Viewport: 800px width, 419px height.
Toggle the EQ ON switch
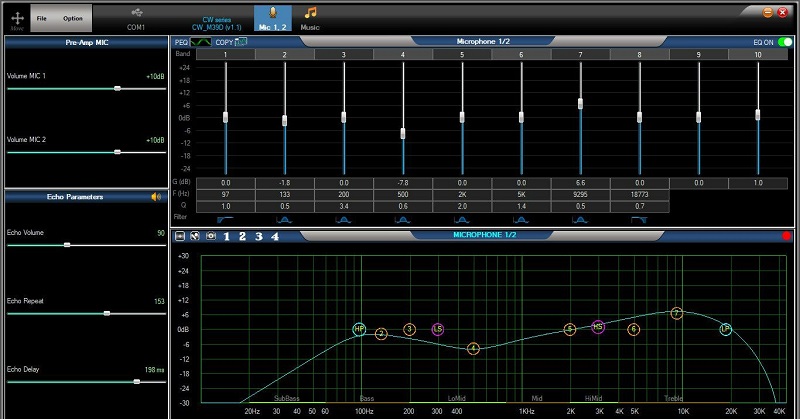[x=784, y=43]
